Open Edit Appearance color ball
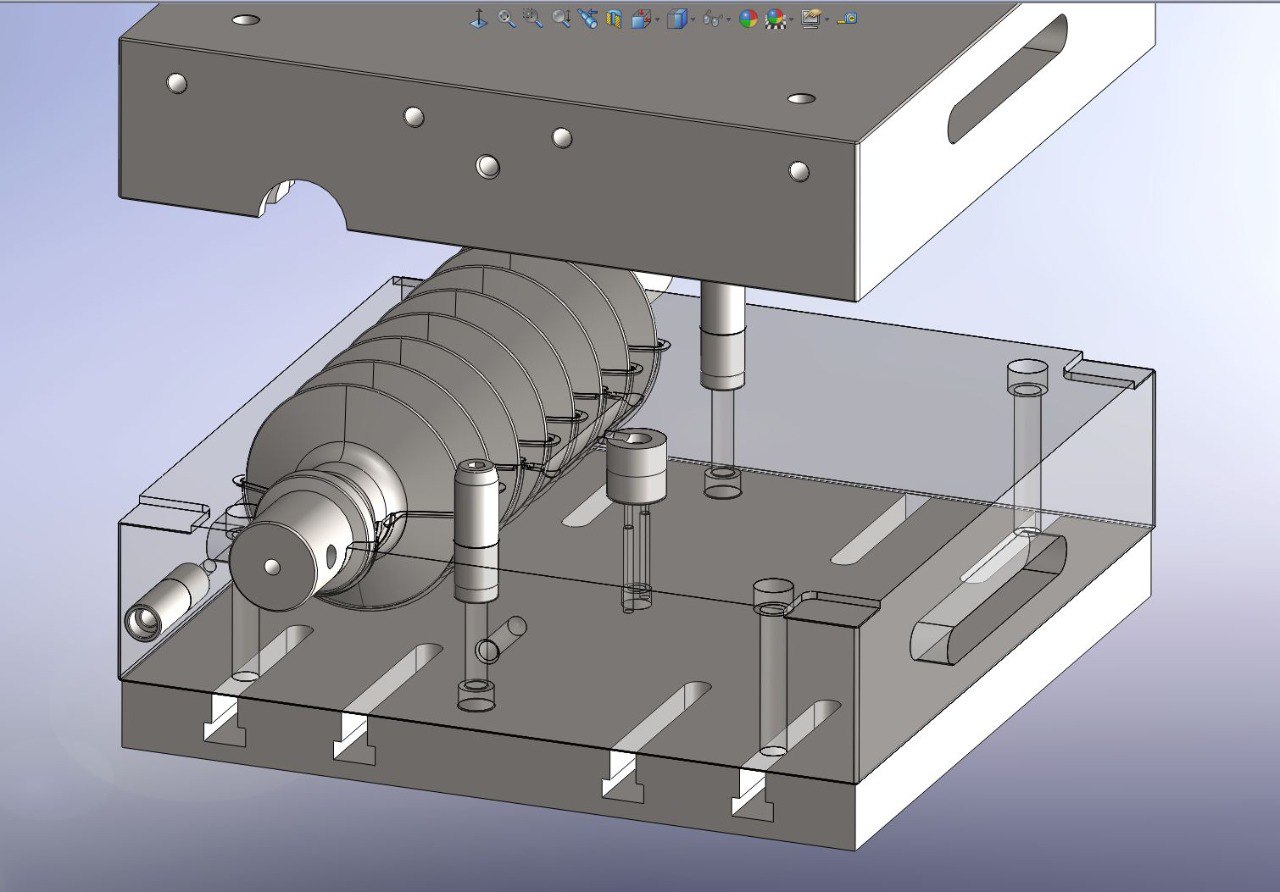This screenshot has height=892, width=1280. pos(748,18)
